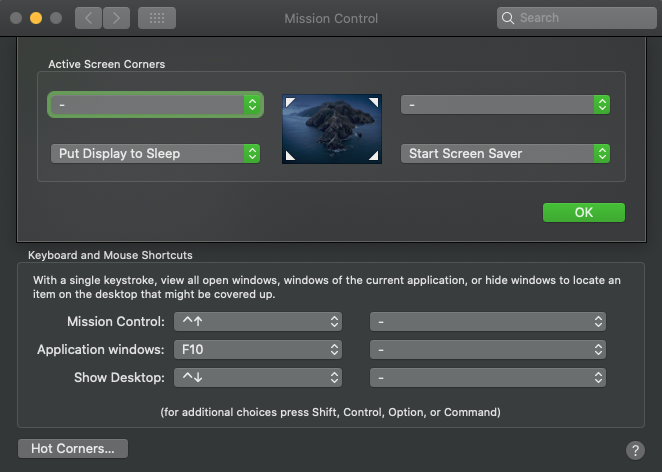Open Application windows F10 shortcut dropdown

(258, 350)
